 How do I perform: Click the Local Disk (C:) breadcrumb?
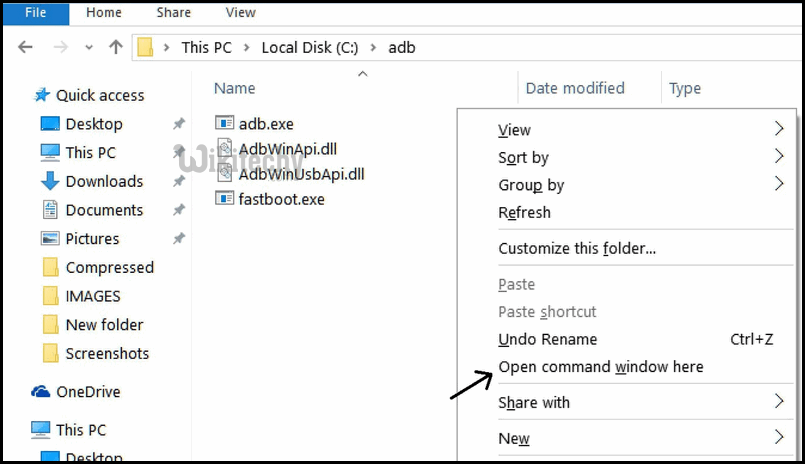[x=309, y=47]
